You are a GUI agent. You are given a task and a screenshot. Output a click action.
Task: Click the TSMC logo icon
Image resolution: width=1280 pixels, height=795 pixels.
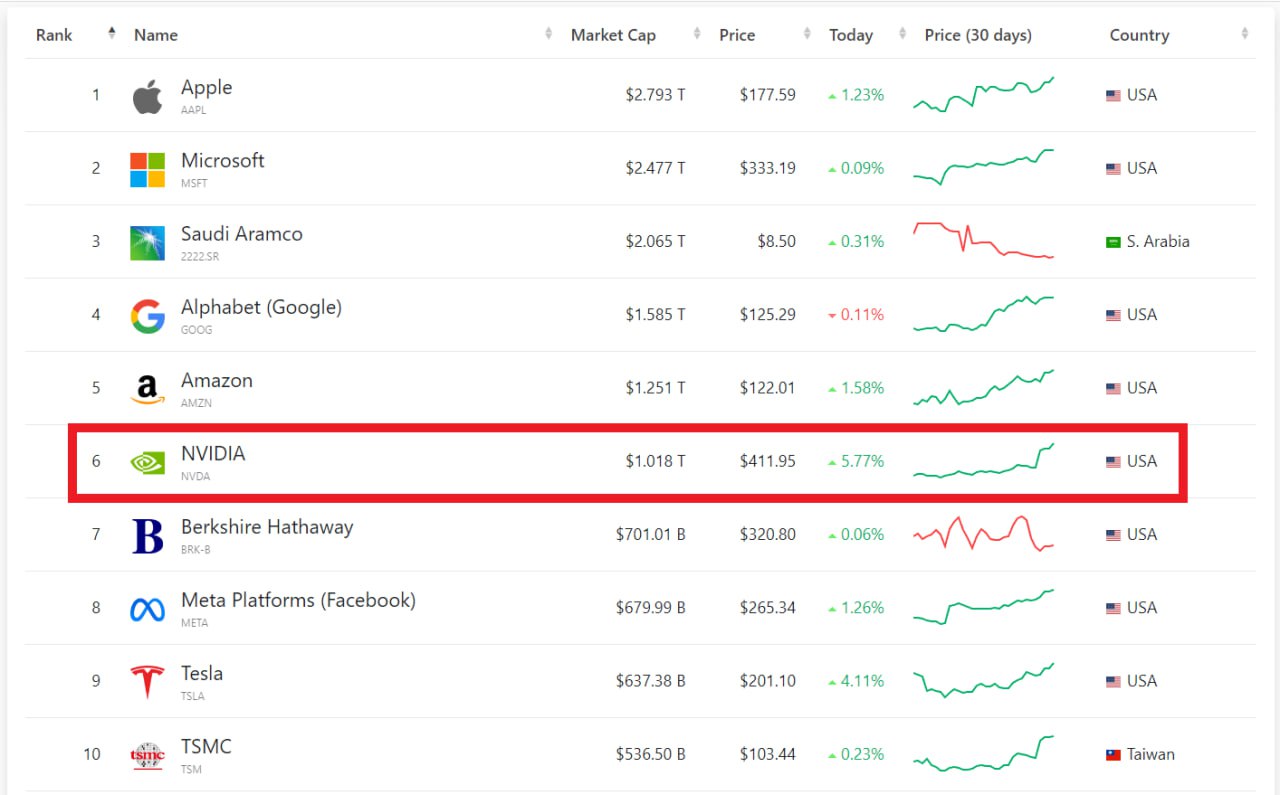(x=147, y=755)
